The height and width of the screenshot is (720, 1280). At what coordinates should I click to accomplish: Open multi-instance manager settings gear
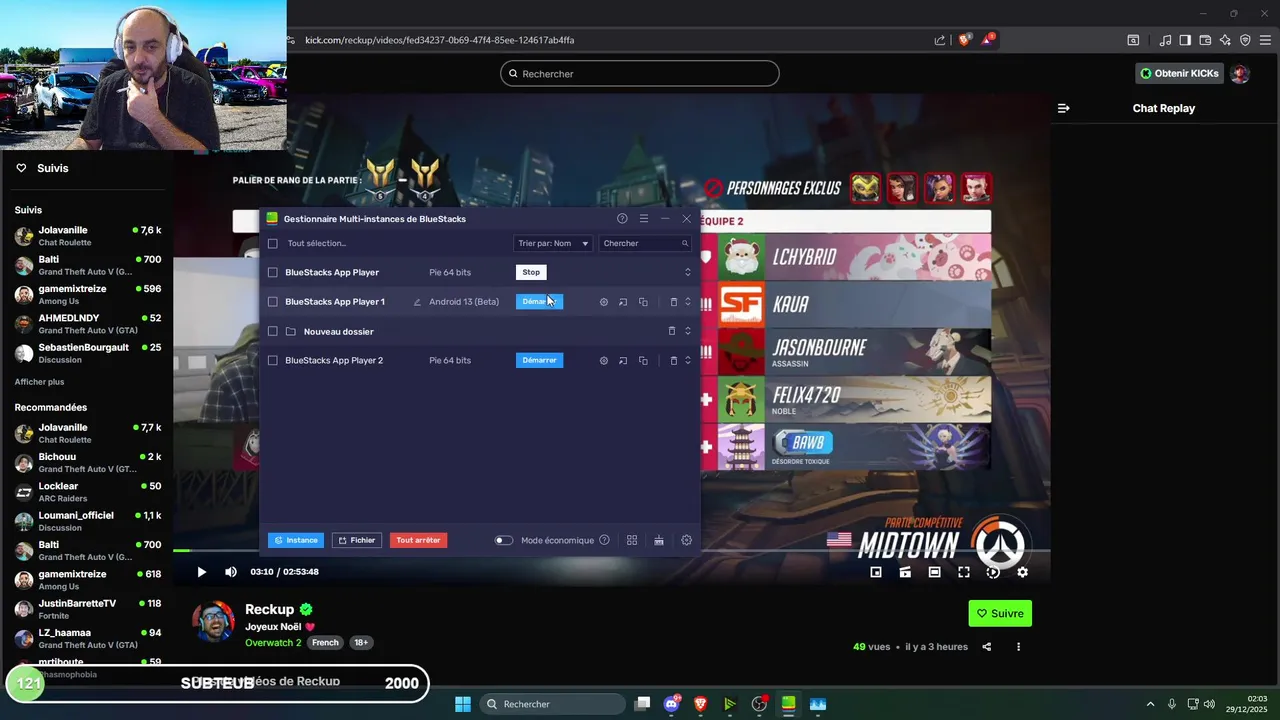pyautogui.click(x=686, y=540)
